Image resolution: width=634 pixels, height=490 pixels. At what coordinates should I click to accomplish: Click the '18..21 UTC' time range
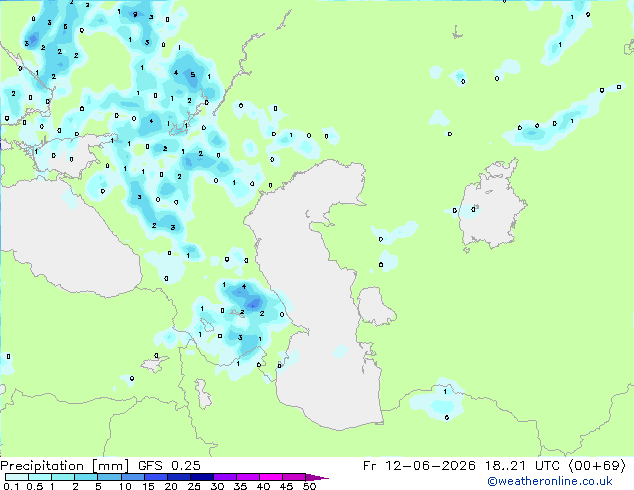[522, 466]
